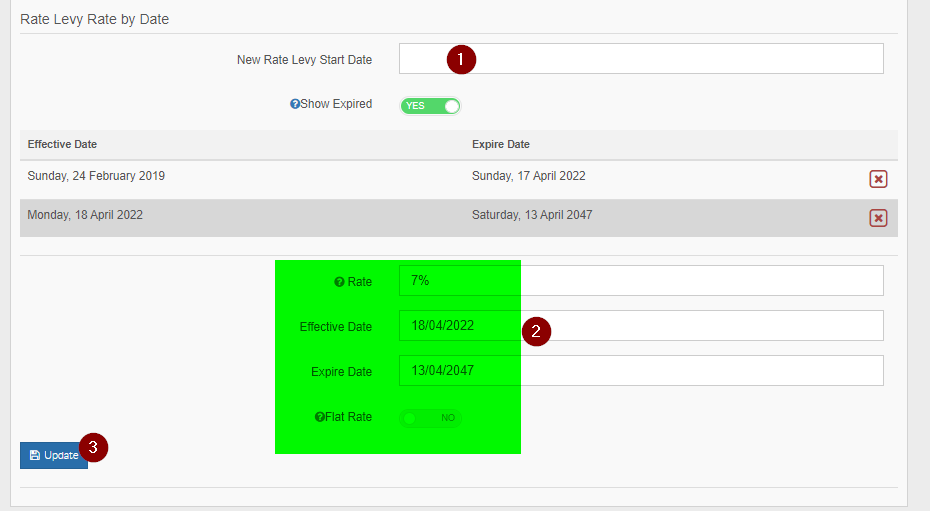Delete the 24 February 2019 rate row
The height and width of the screenshot is (511, 930).
(x=878, y=178)
